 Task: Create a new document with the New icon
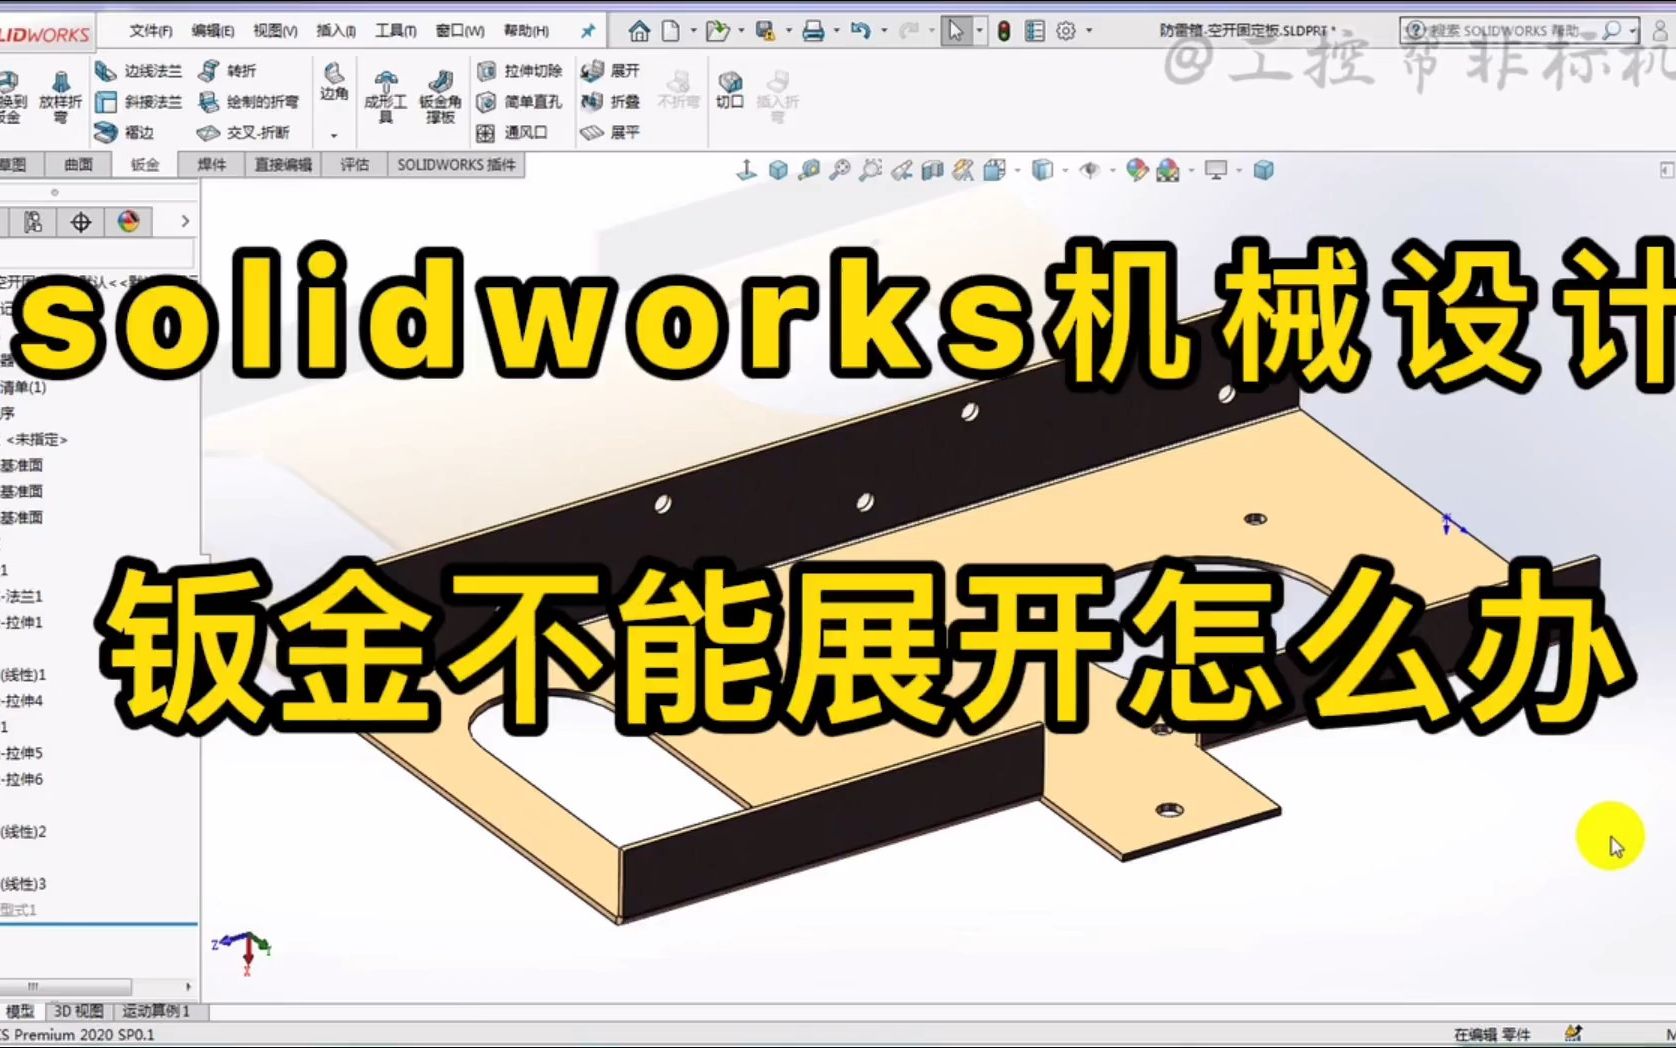coord(670,31)
